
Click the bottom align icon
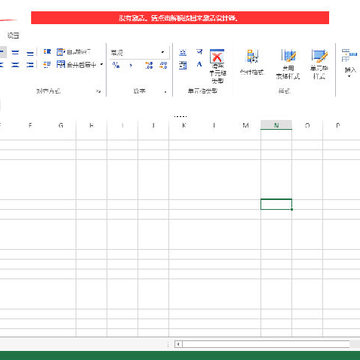pos(30,52)
